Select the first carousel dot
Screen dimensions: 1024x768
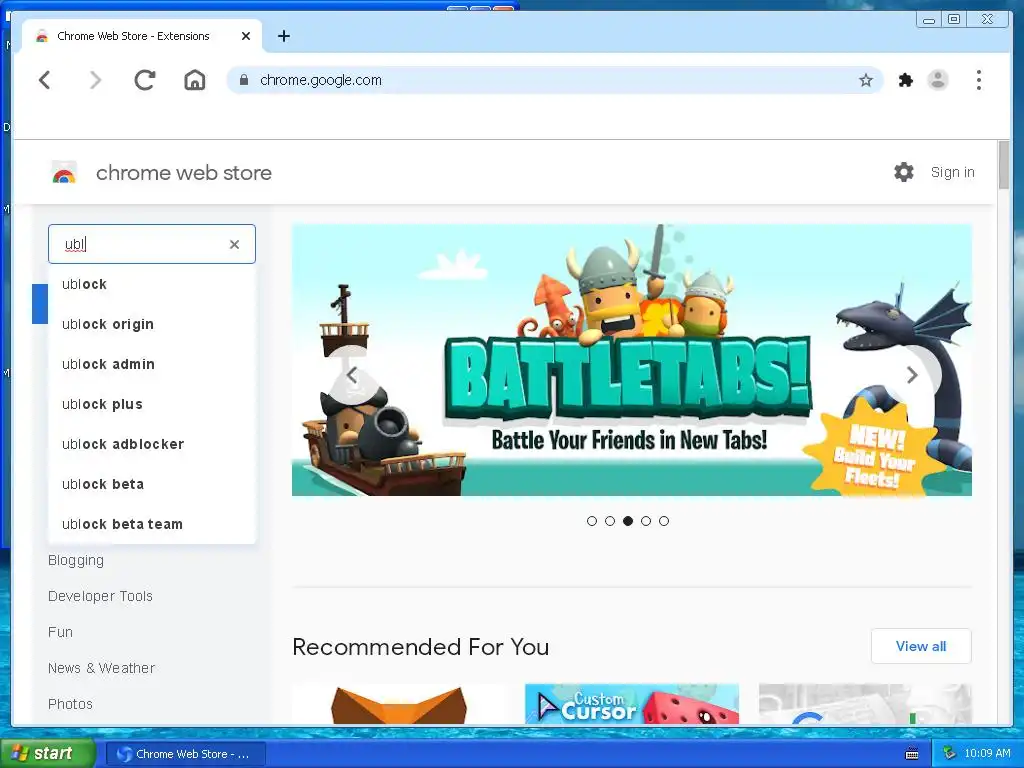pyautogui.click(x=592, y=520)
